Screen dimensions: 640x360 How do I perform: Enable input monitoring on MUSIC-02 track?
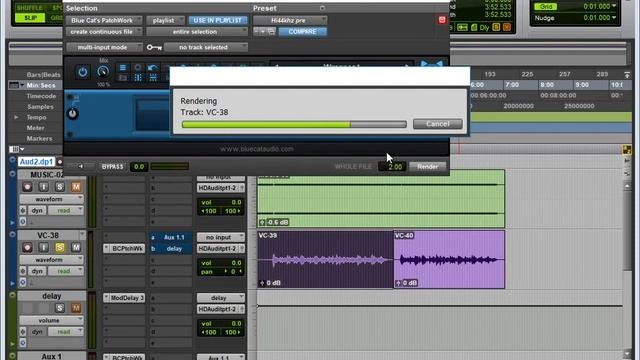coord(44,187)
